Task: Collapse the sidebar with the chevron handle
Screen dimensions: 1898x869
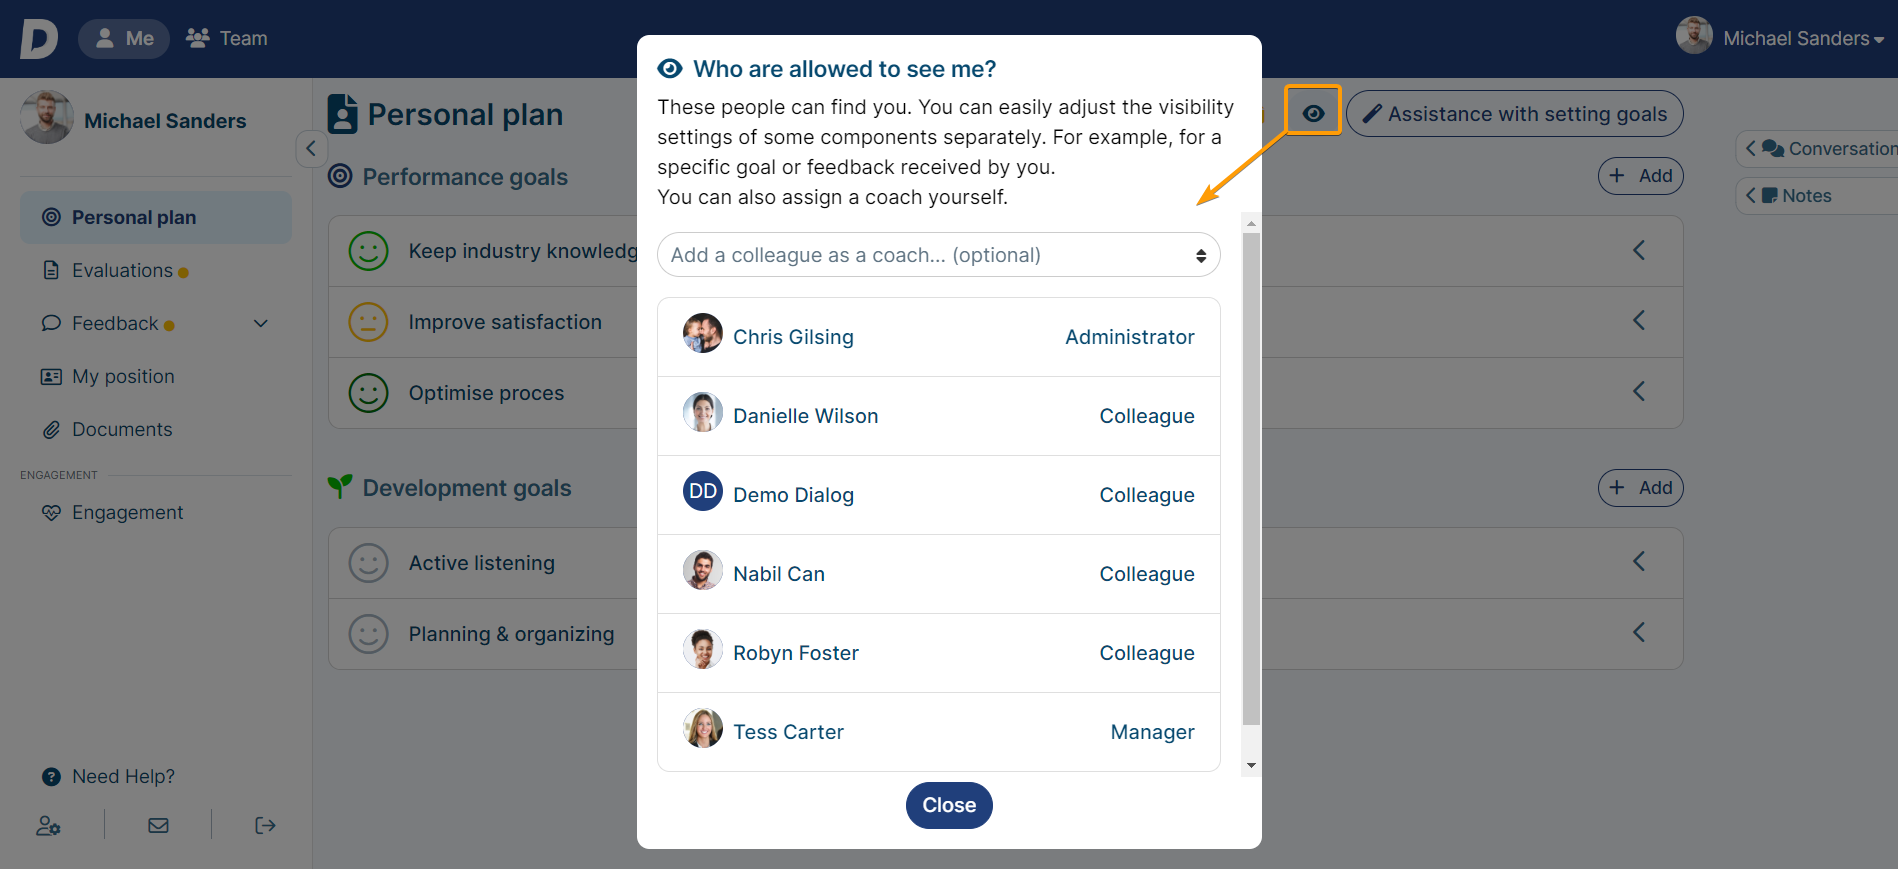Action: (x=311, y=149)
